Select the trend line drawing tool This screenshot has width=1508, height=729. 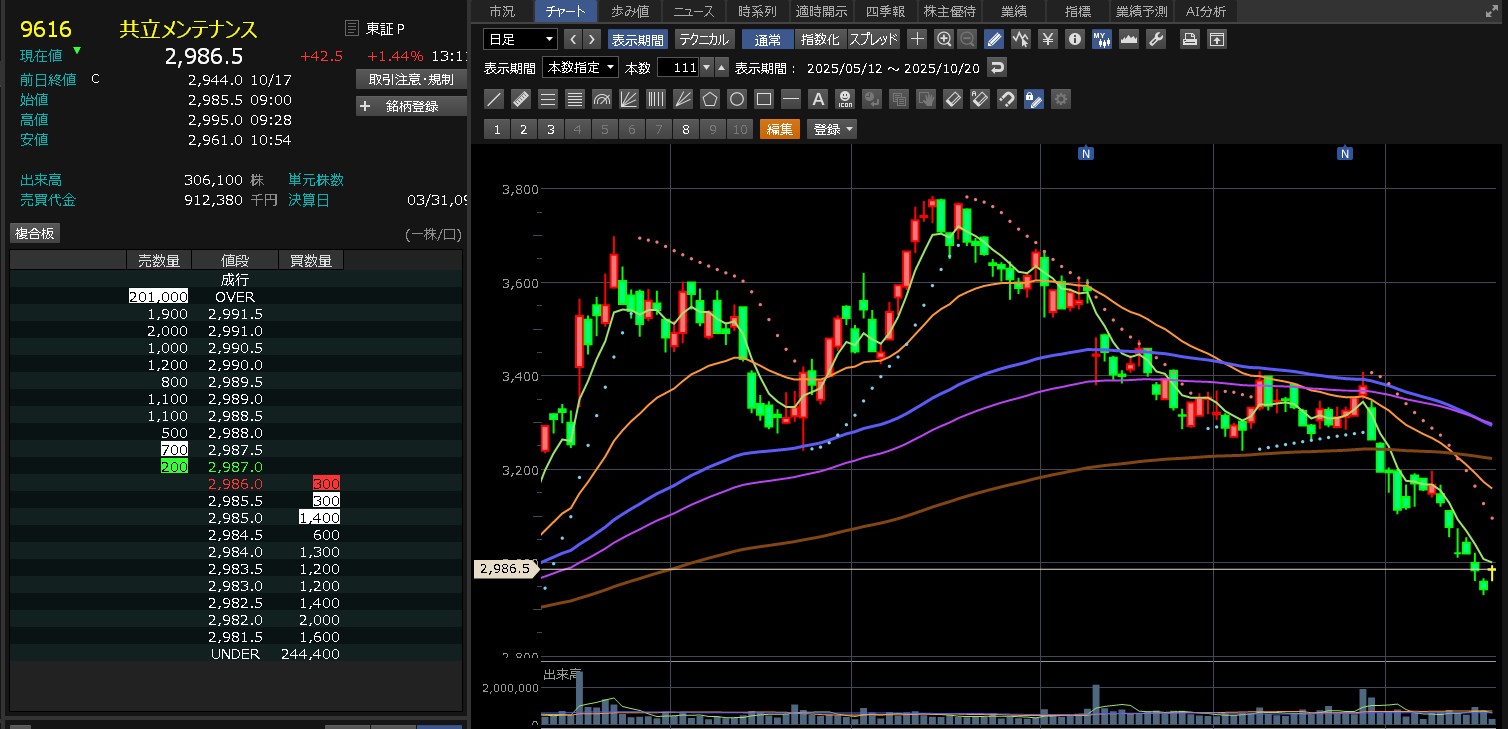493,99
